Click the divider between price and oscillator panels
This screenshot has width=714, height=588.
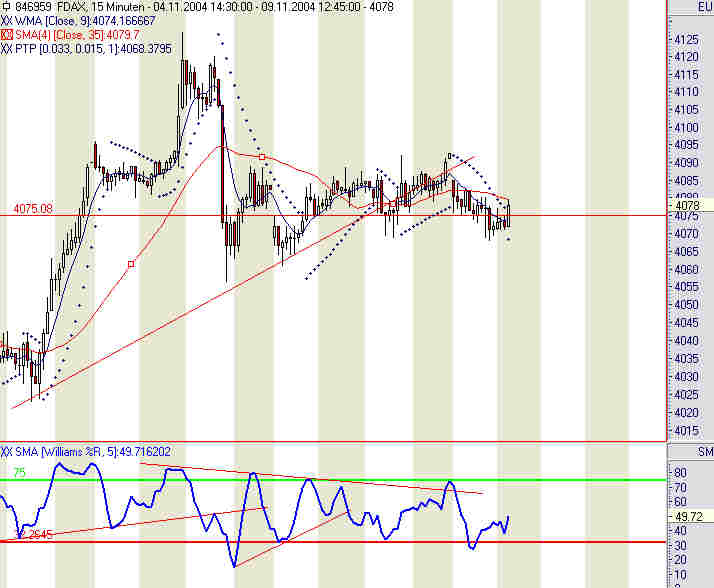click(333, 442)
